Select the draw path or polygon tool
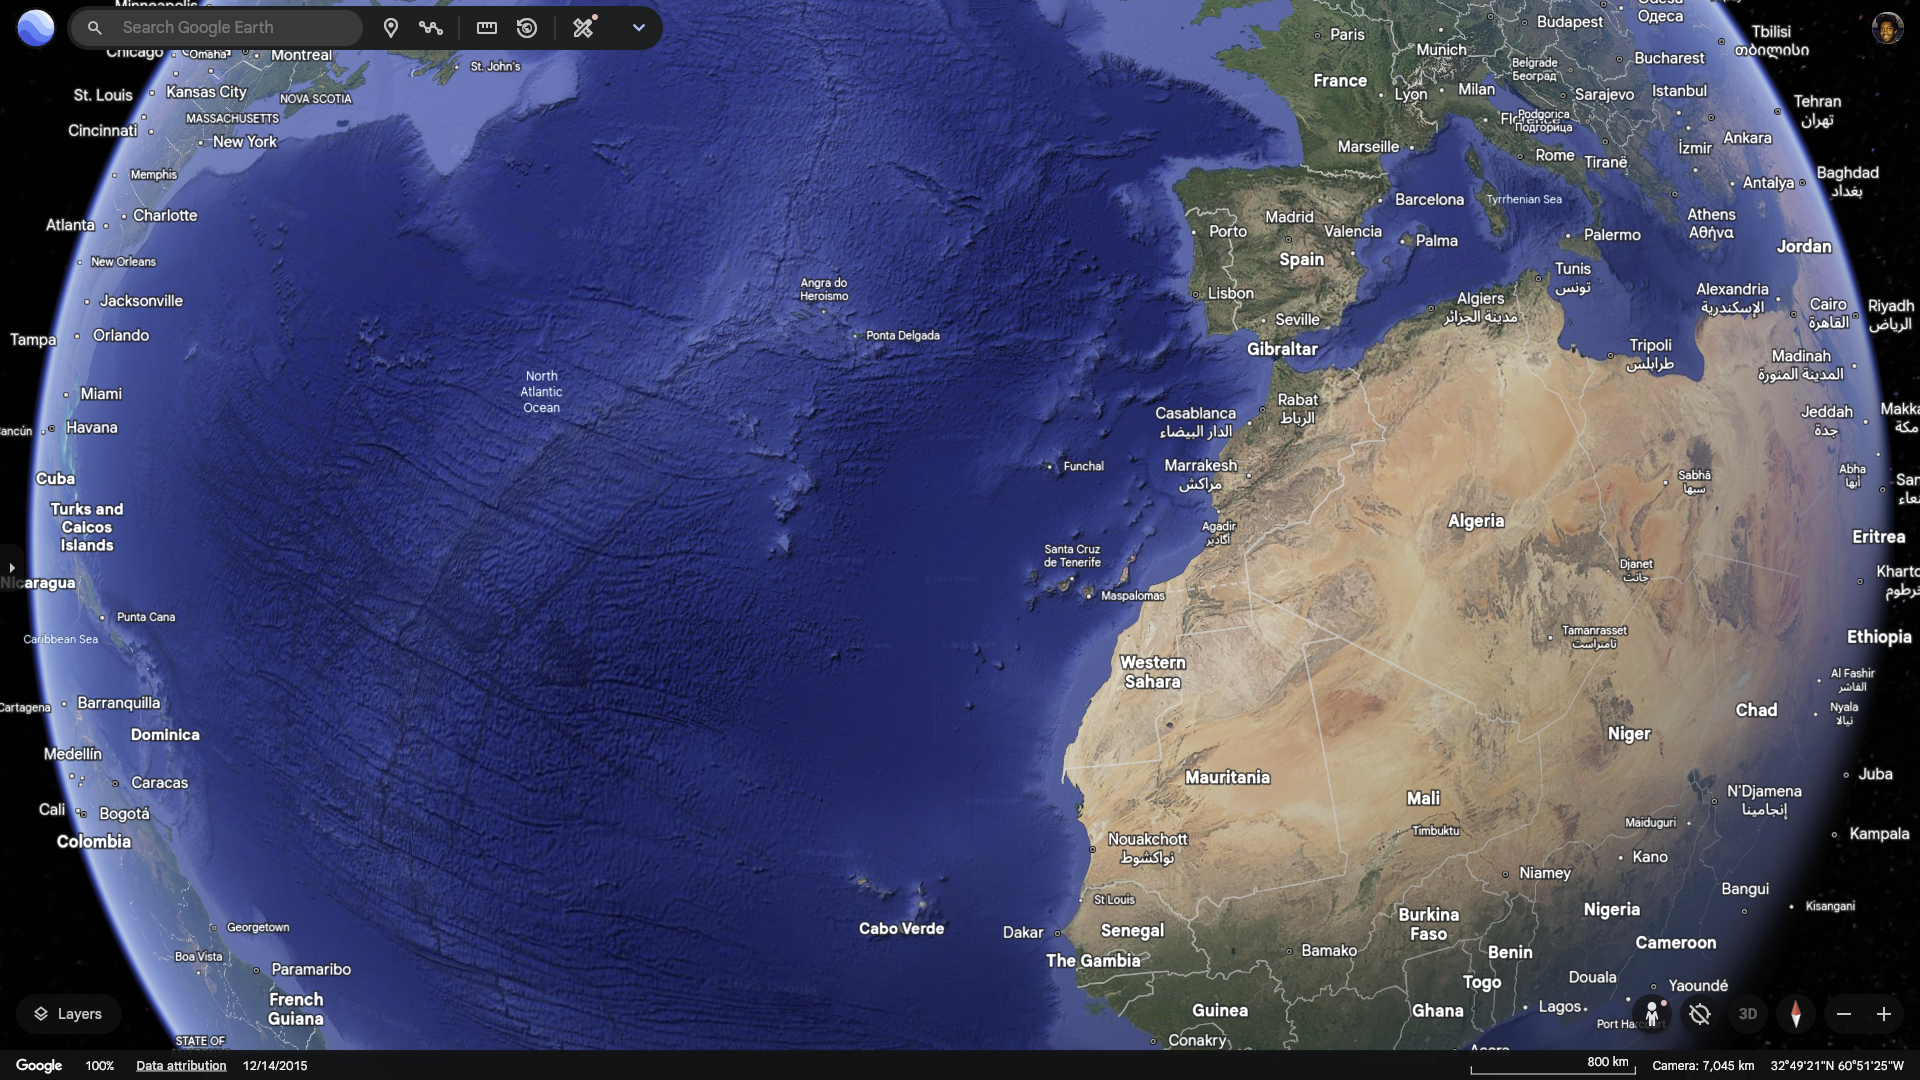This screenshot has width=1920, height=1080. [x=431, y=28]
